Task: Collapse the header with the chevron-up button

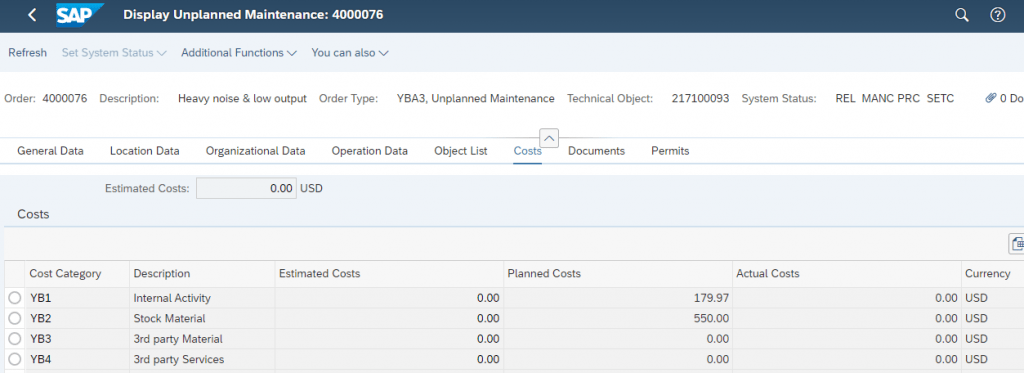Action: coord(550,138)
